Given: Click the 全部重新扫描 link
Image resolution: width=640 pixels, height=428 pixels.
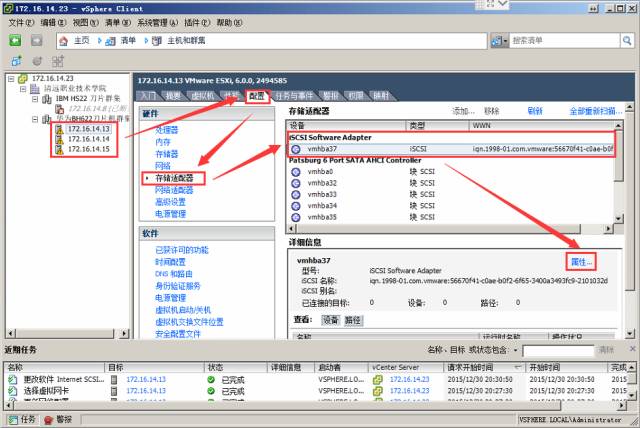Looking at the screenshot, I should [x=596, y=111].
